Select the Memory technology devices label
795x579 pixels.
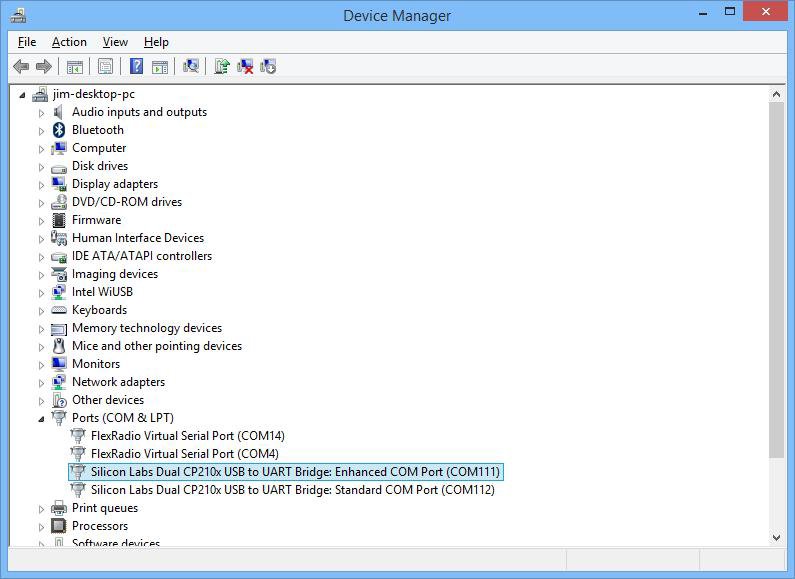pos(147,328)
